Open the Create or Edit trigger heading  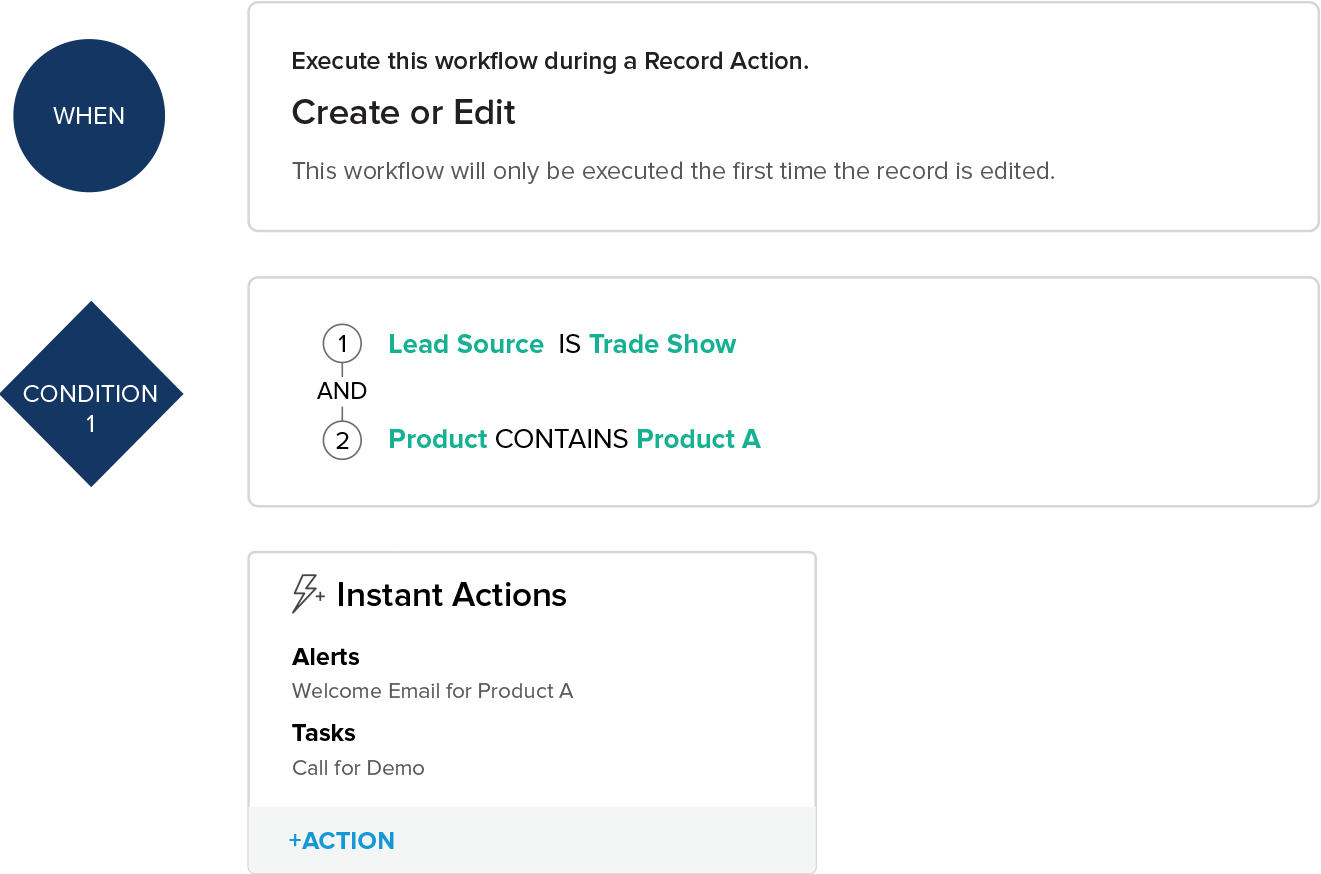(404, 113)
